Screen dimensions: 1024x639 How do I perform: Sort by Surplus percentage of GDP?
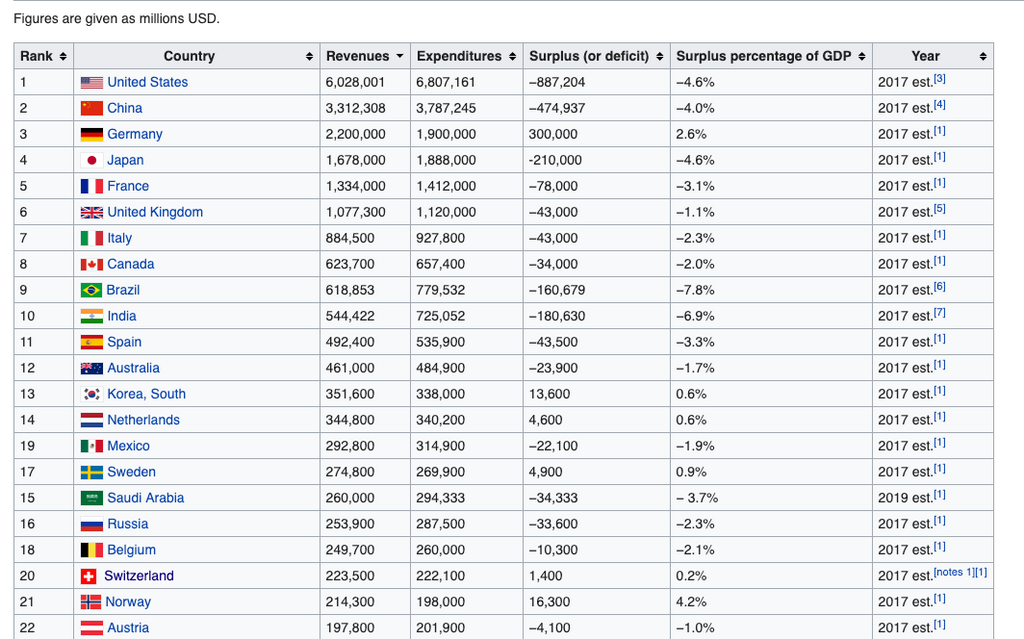[x=862, y=56]
